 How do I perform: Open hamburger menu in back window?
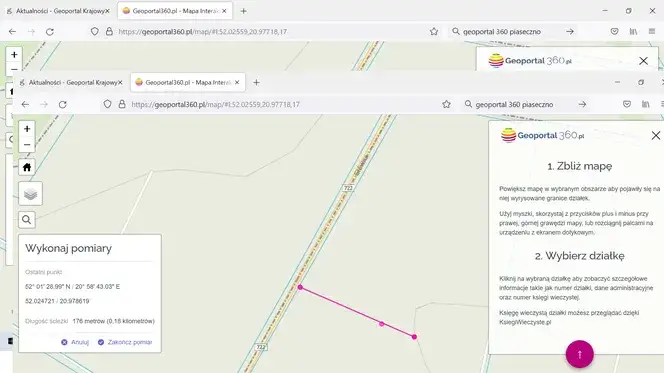[x=652, y=31]
